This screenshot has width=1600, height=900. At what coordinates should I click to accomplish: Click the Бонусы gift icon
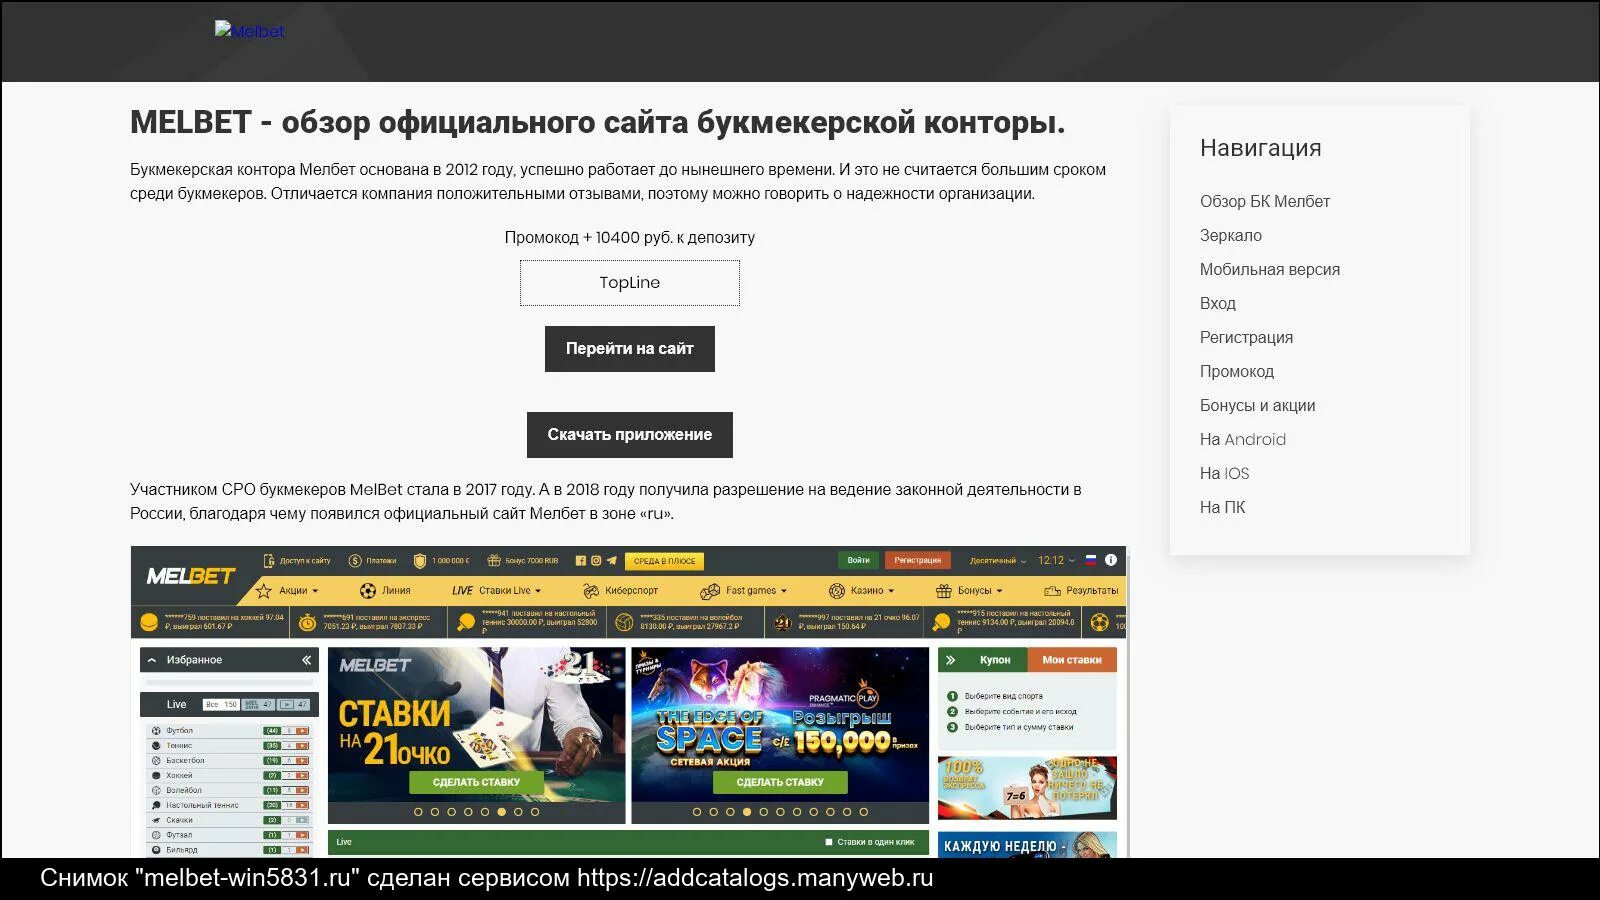(943, 591)
